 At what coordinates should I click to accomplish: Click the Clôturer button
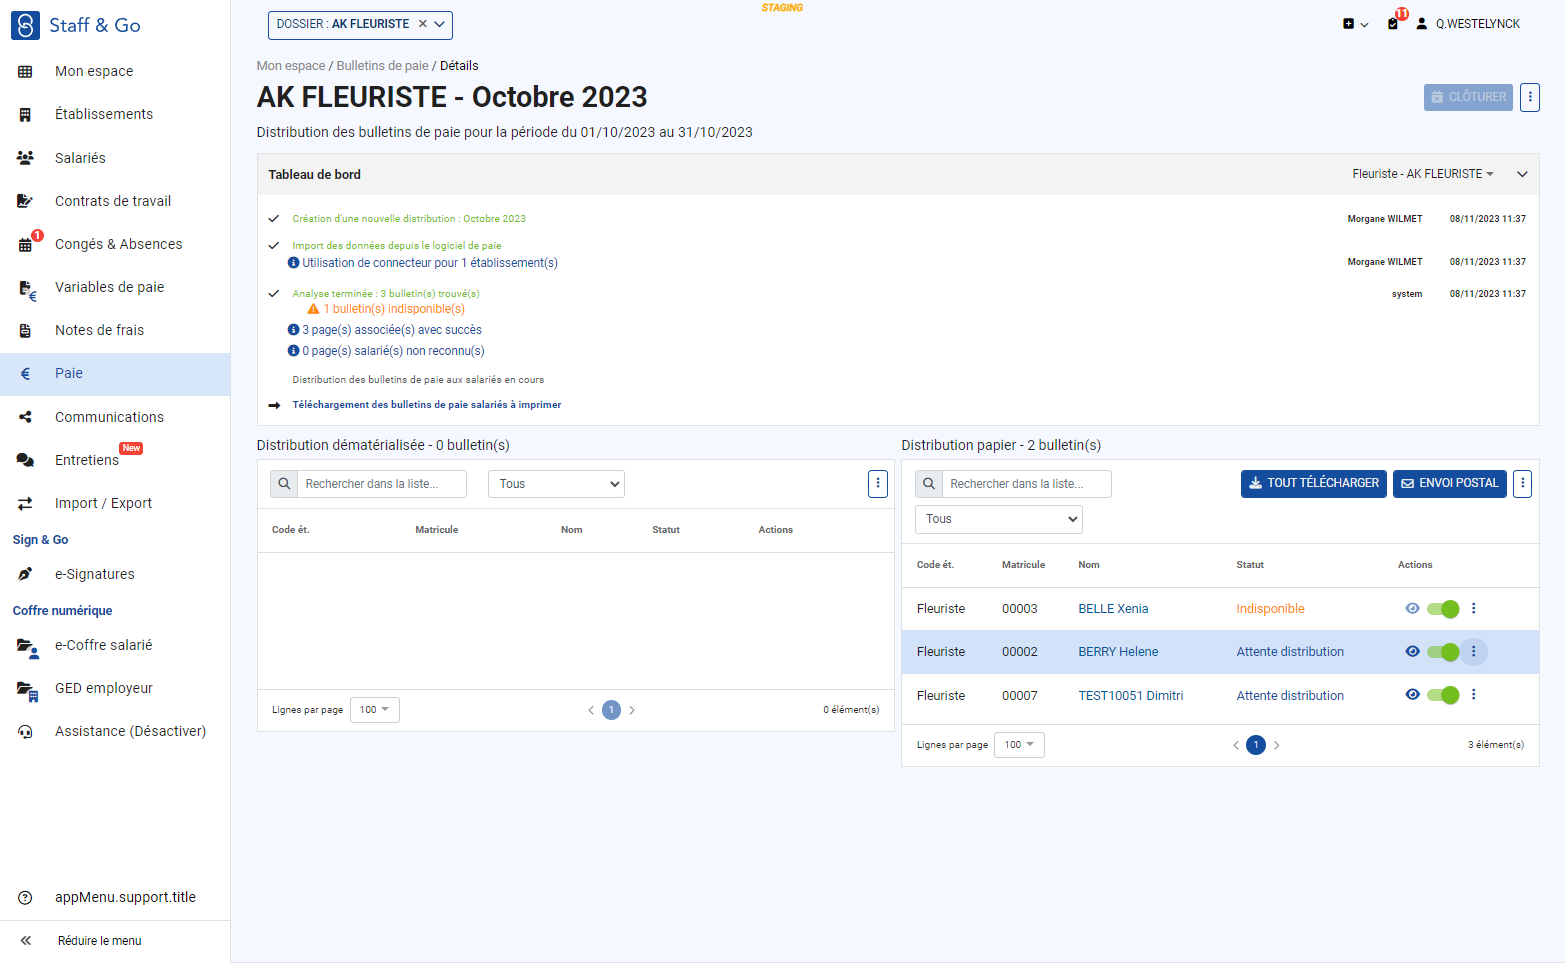coord(1468,97)
